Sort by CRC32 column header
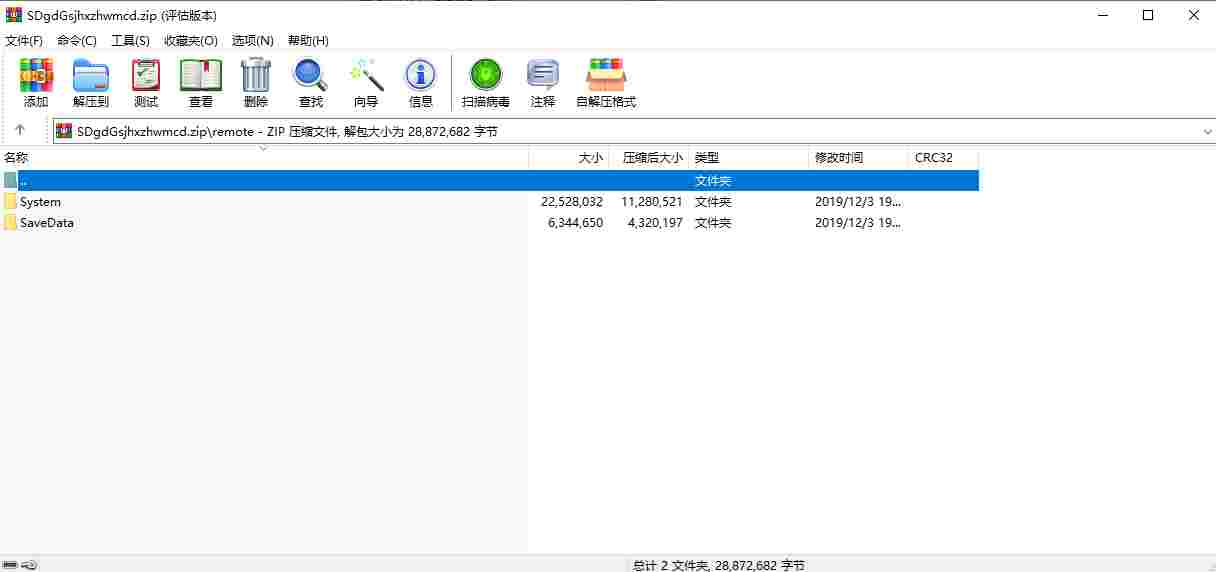 (x=943, y=158)
